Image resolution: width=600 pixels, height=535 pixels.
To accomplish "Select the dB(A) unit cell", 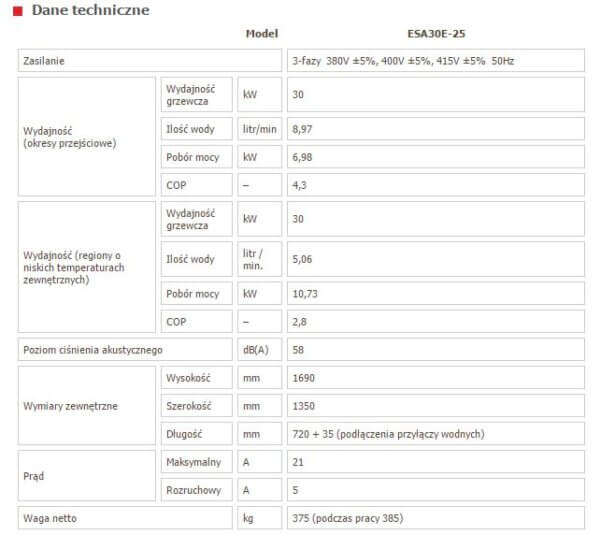I will point(258,350).
